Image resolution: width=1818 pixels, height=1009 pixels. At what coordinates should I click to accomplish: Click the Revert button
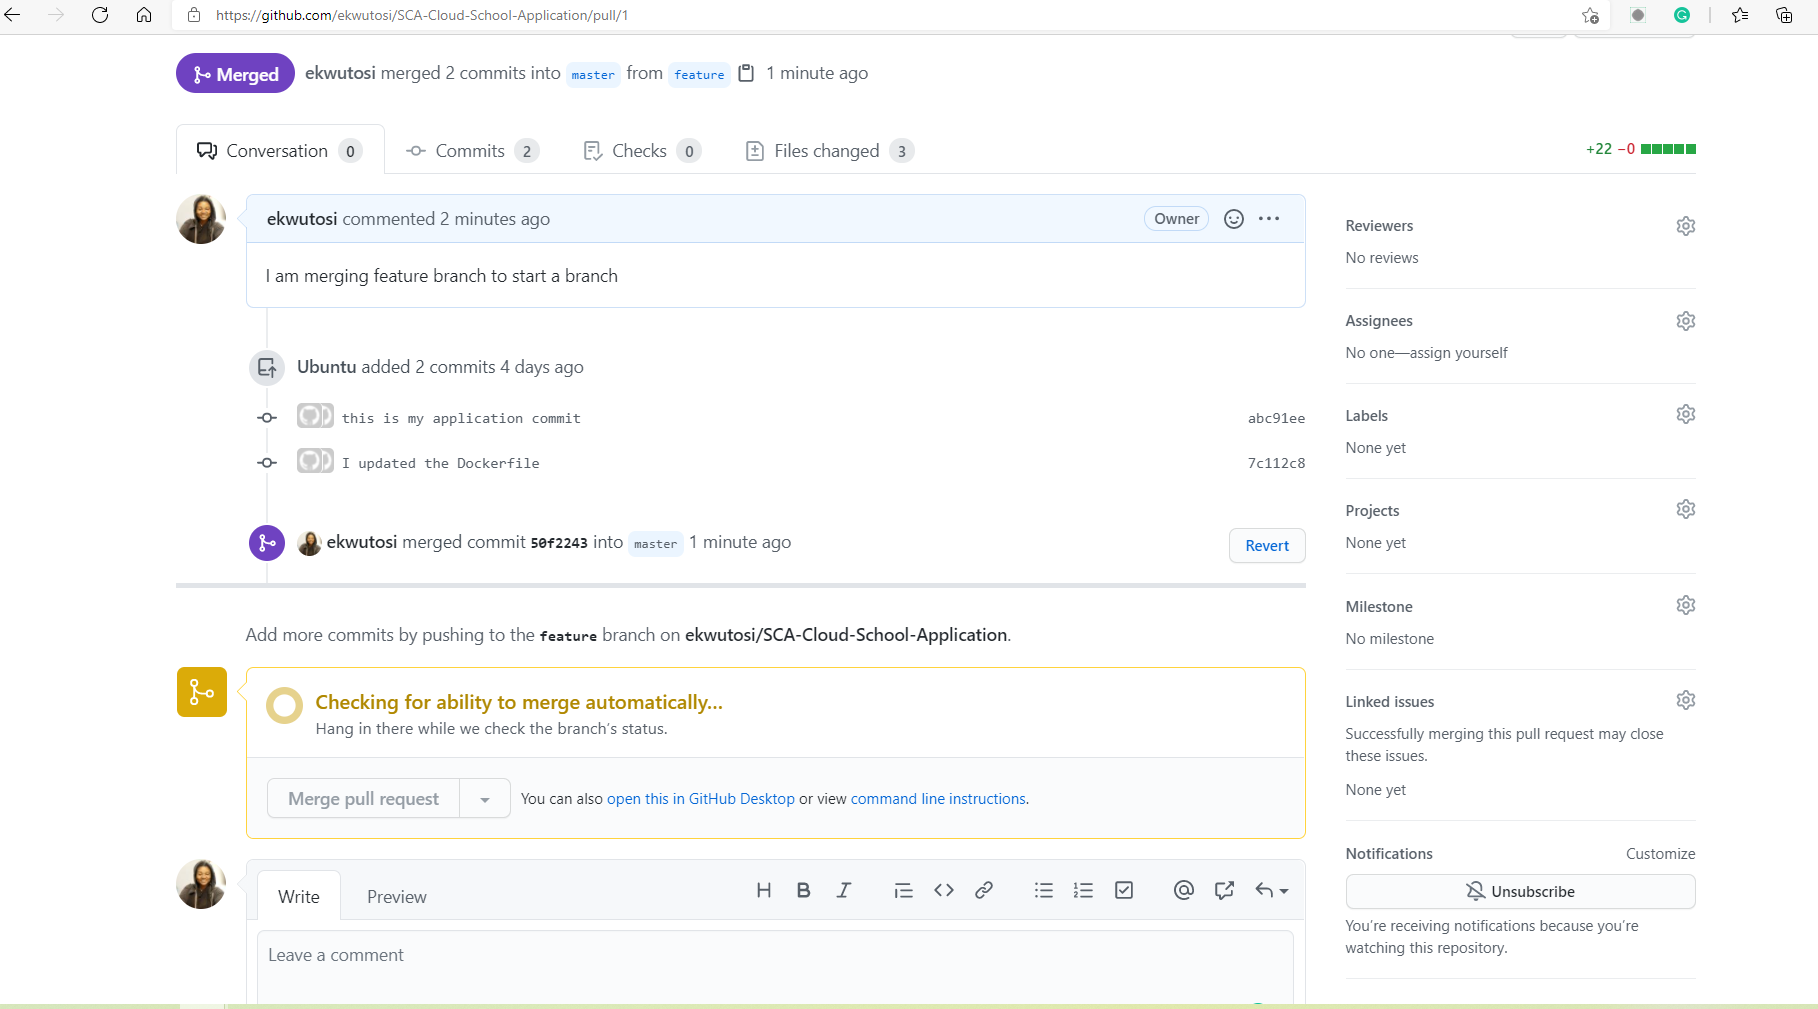coord(1267,546)
